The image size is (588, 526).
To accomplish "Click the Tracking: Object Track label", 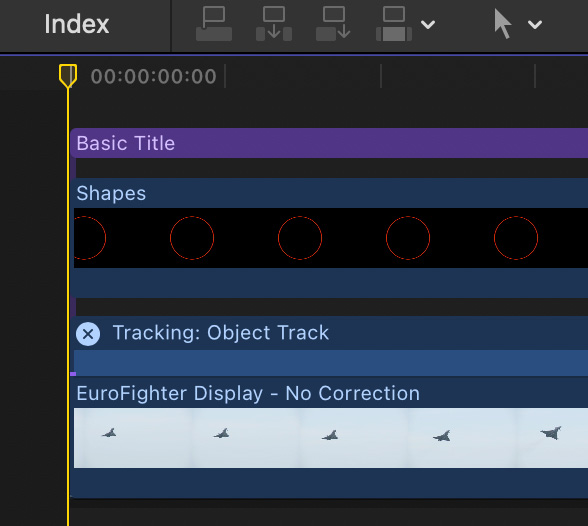I will 221,333.
